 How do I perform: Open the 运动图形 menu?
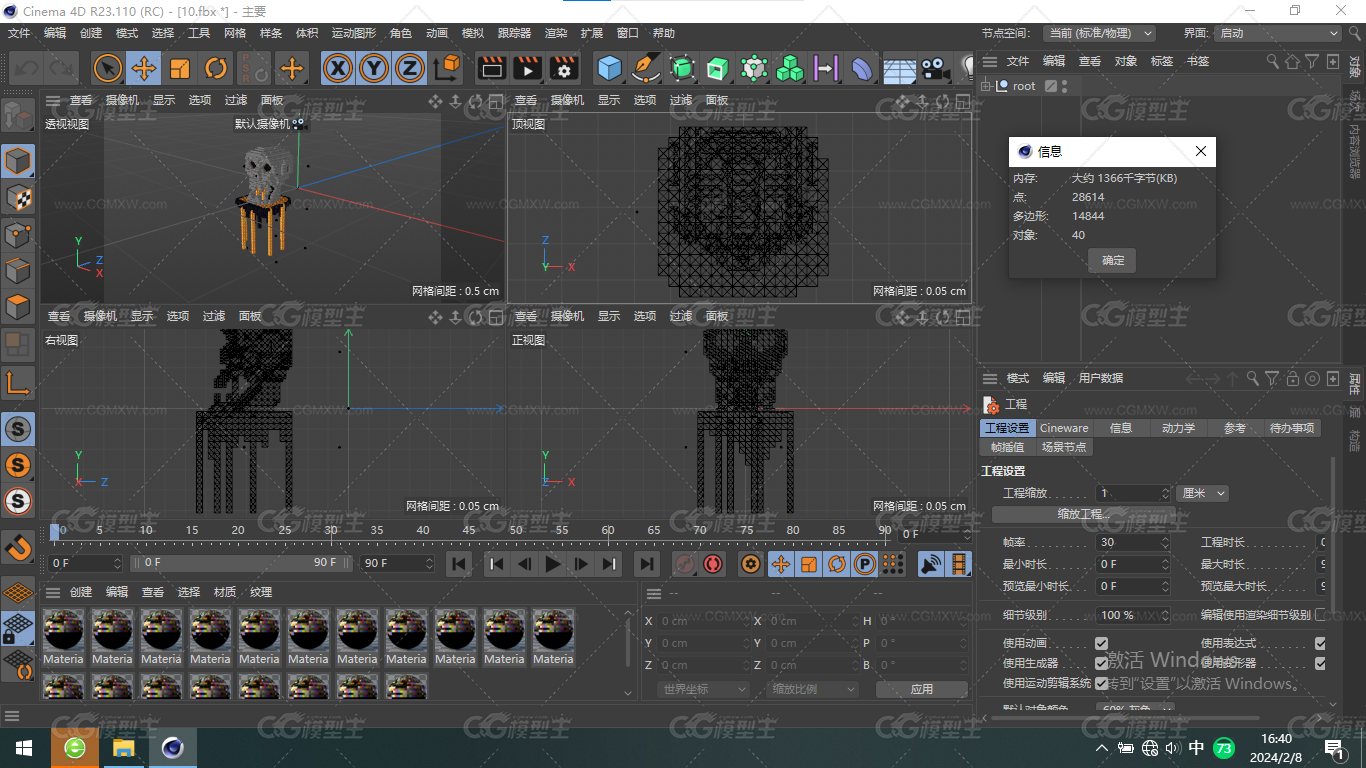pyautogui.click(x=354, y=33)
